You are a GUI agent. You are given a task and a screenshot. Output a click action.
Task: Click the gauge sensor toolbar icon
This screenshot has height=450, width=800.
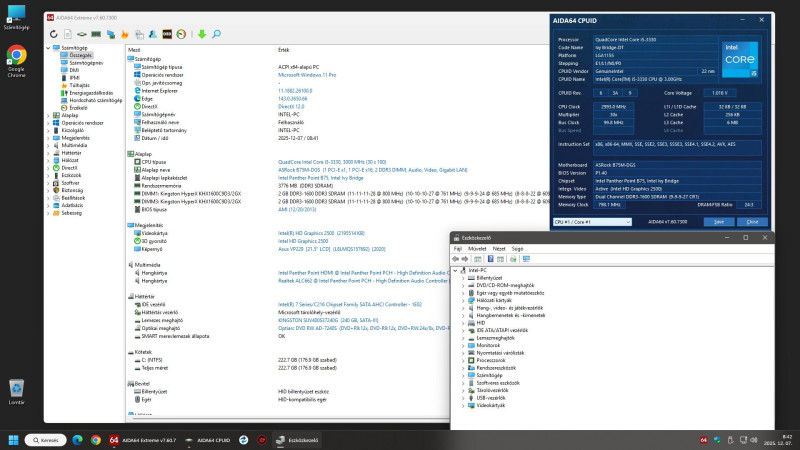[181, 34]
